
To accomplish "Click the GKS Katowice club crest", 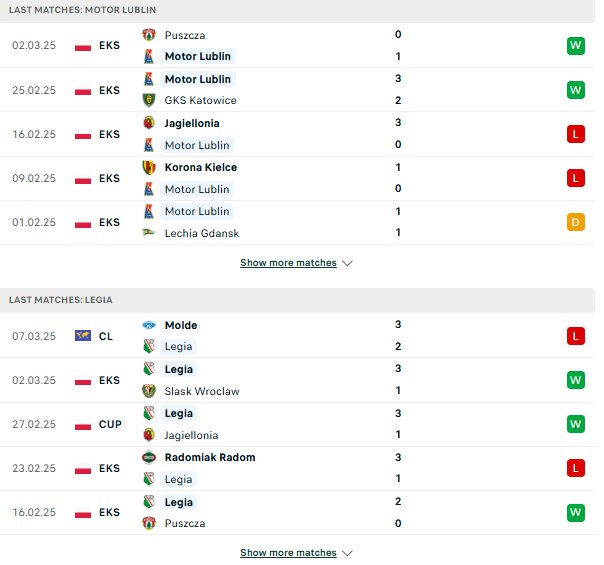I will click(149, 100).
